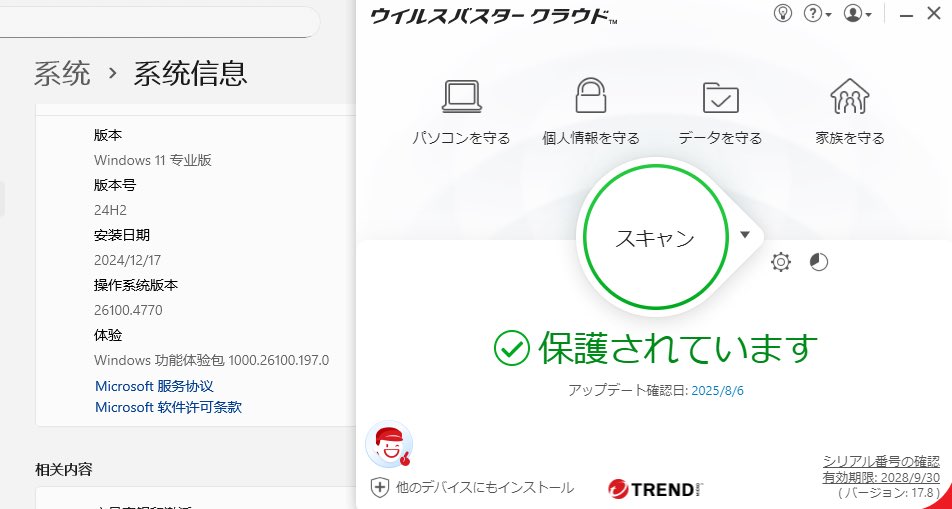Image resolution: width=952 pixels, height=509 pixels.
Task: Open Microsoft 软件许可条款 link in Settings
Action: 168,407
